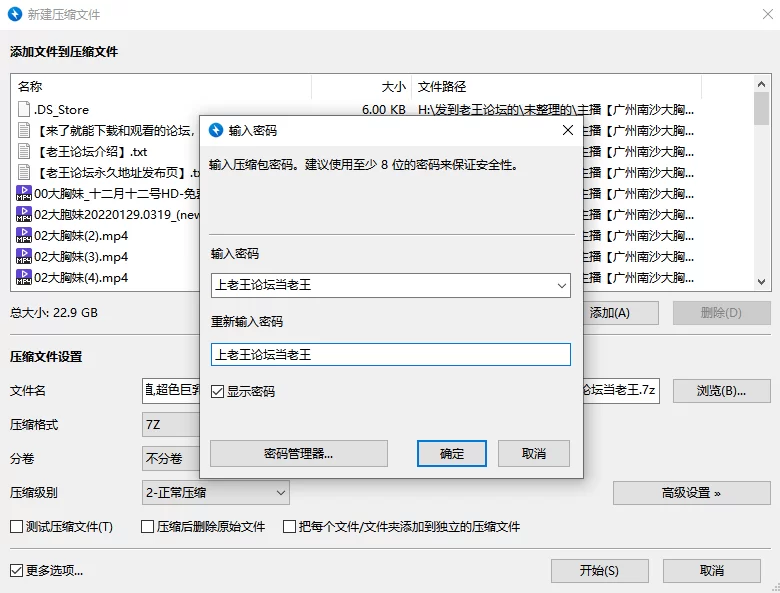Uncheck the 显示密码 checkbox
The image size is (780, 593).
[217, 392]
